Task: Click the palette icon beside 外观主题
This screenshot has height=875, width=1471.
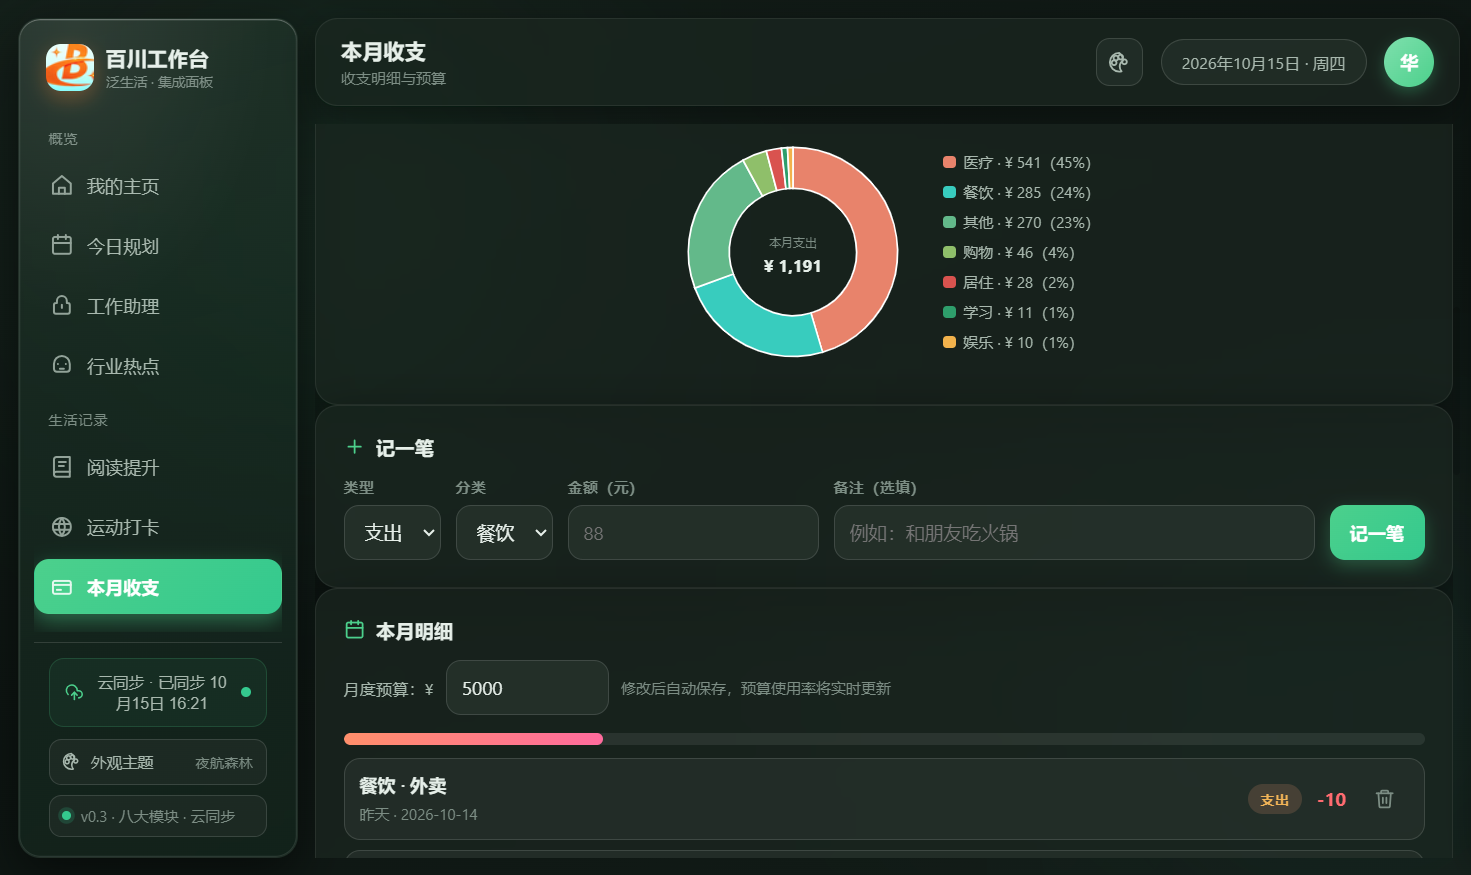Action: 70,762
